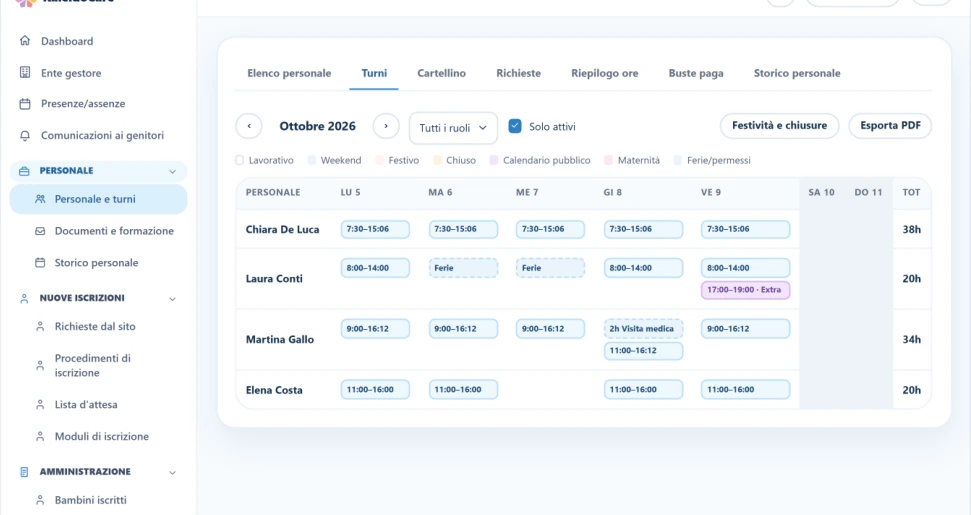
Task: Collapse the PERSONALE sidebar section
Action: coord(172,171)
